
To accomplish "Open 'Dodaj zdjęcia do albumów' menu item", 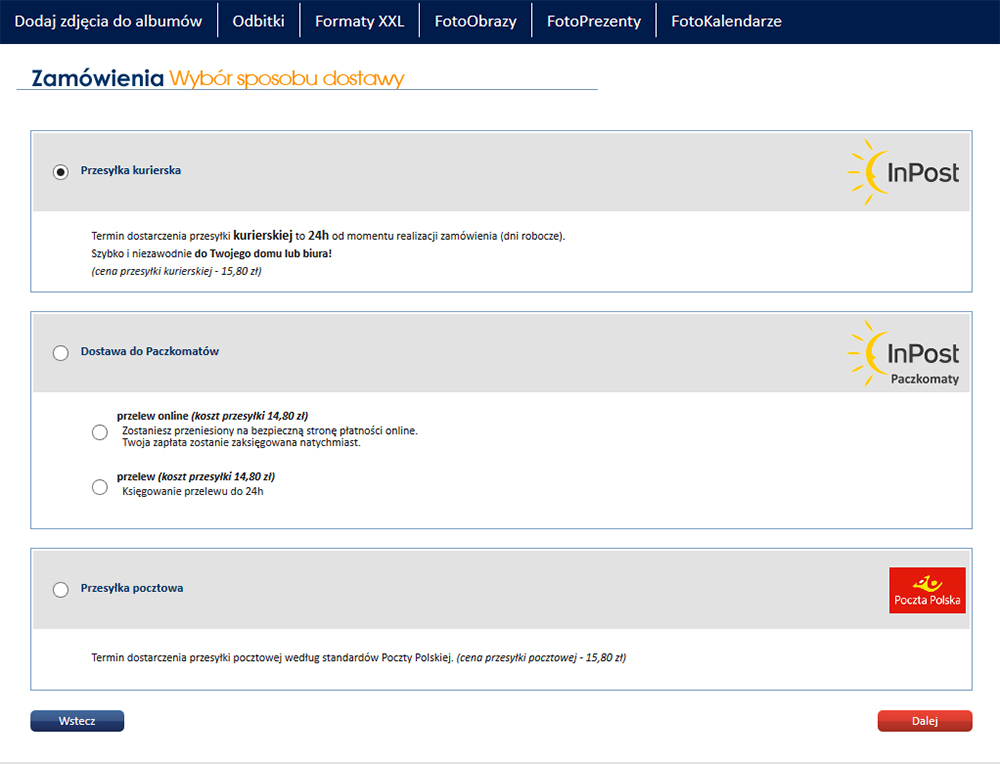I will pos(108,21).
